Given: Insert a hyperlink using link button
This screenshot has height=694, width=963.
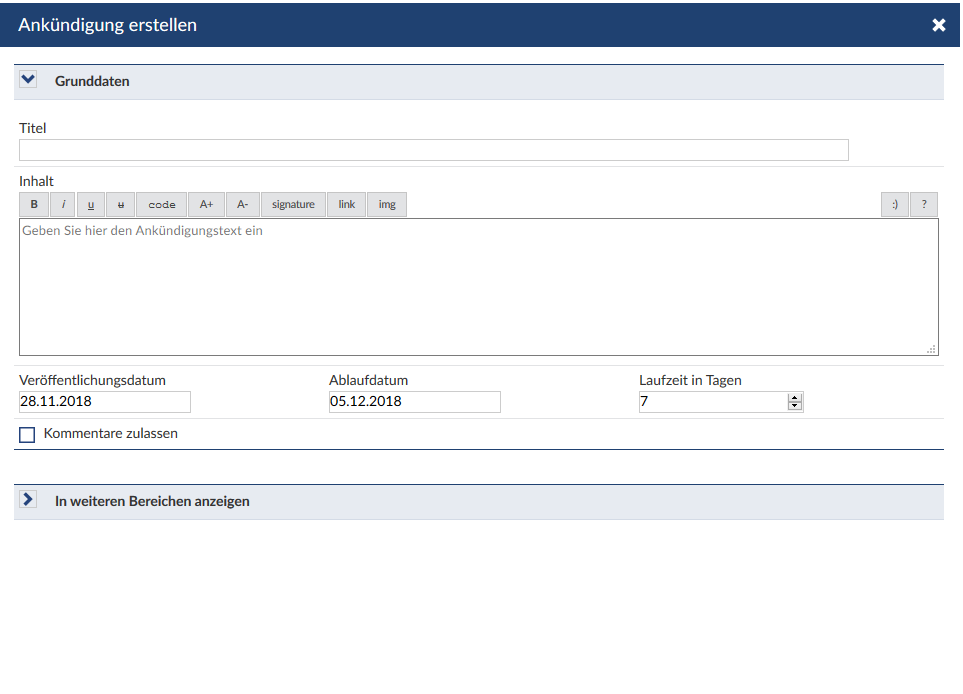Looking at the screenshot, I should point(346,205).
